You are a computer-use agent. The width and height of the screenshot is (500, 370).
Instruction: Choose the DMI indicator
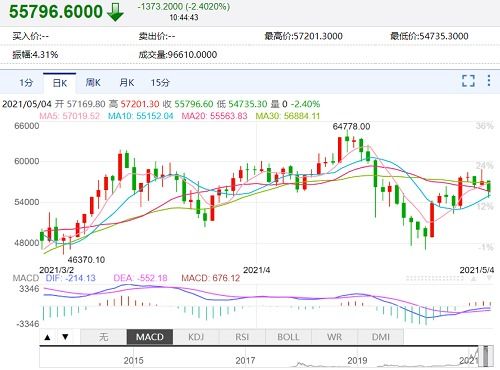(x=381, y=337)
